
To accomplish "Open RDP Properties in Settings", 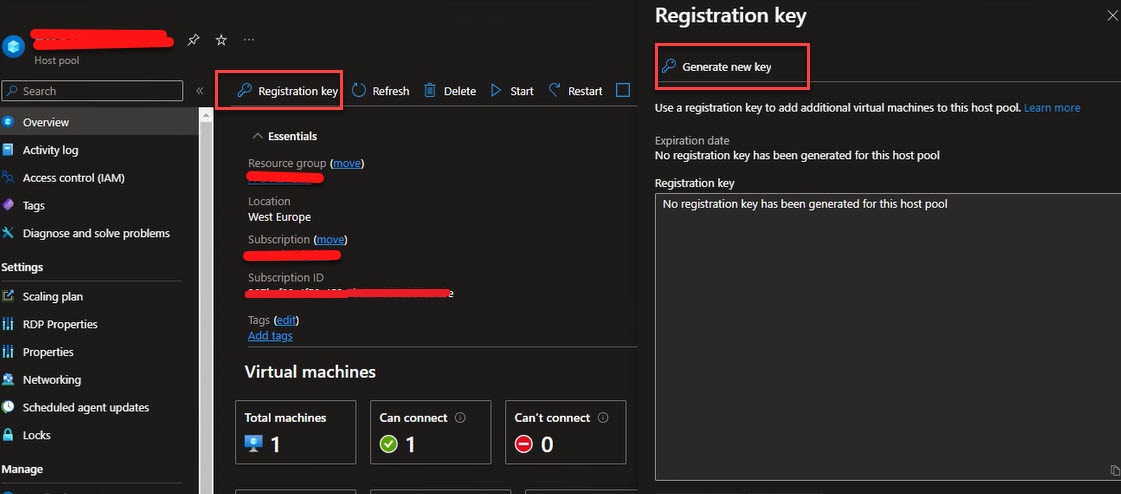I will coord(60,324).
